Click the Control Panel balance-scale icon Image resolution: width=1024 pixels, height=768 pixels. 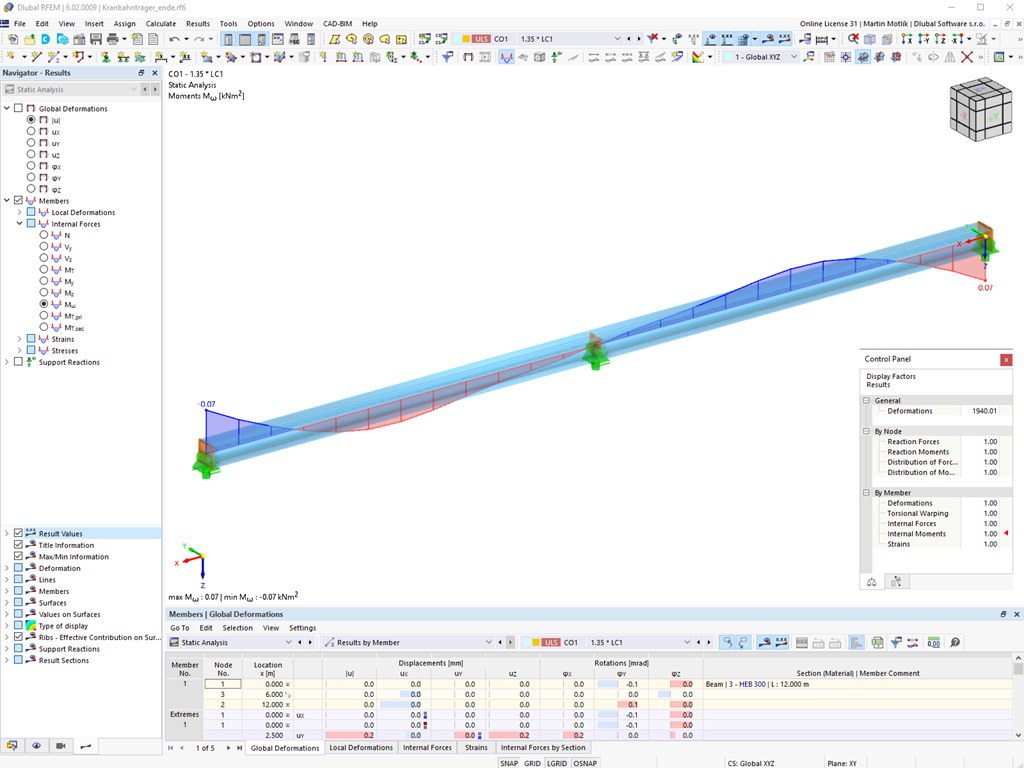[x=871, y=582]
